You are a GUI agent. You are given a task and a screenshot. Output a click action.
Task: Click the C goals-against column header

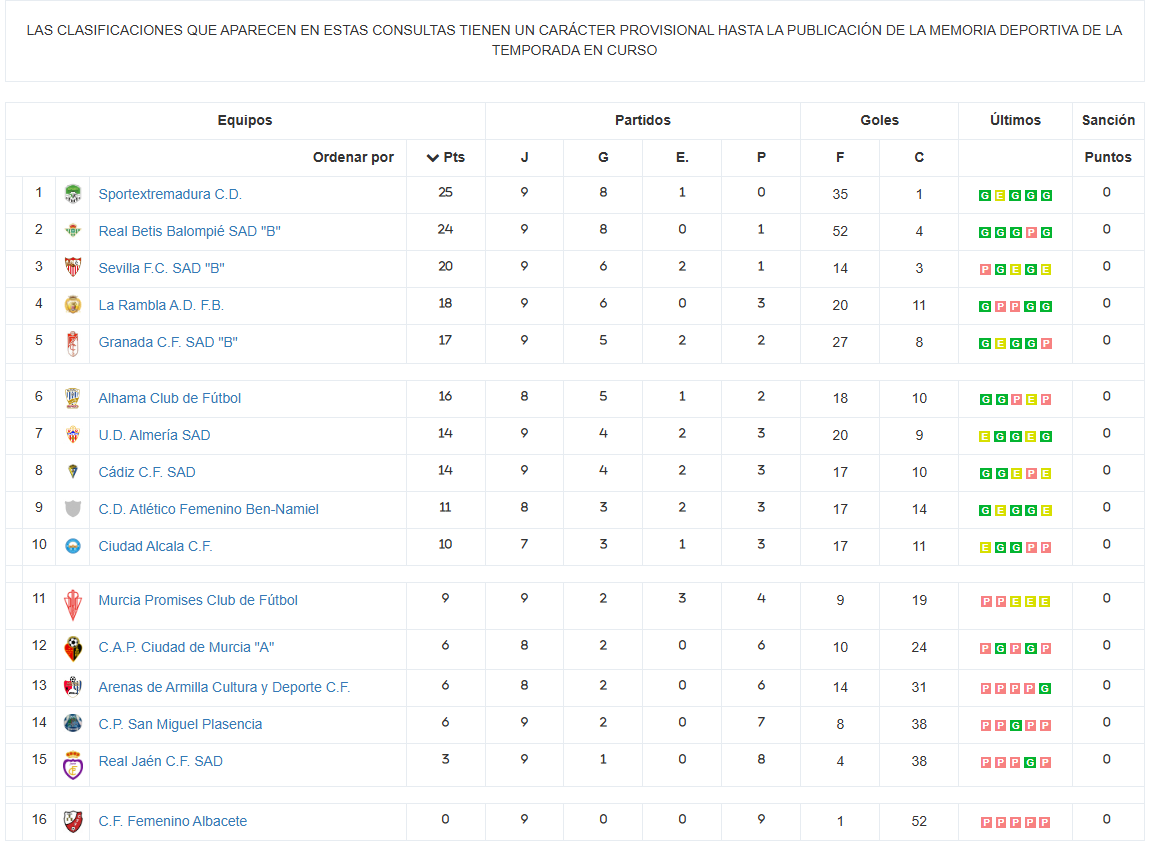[919, 158]
